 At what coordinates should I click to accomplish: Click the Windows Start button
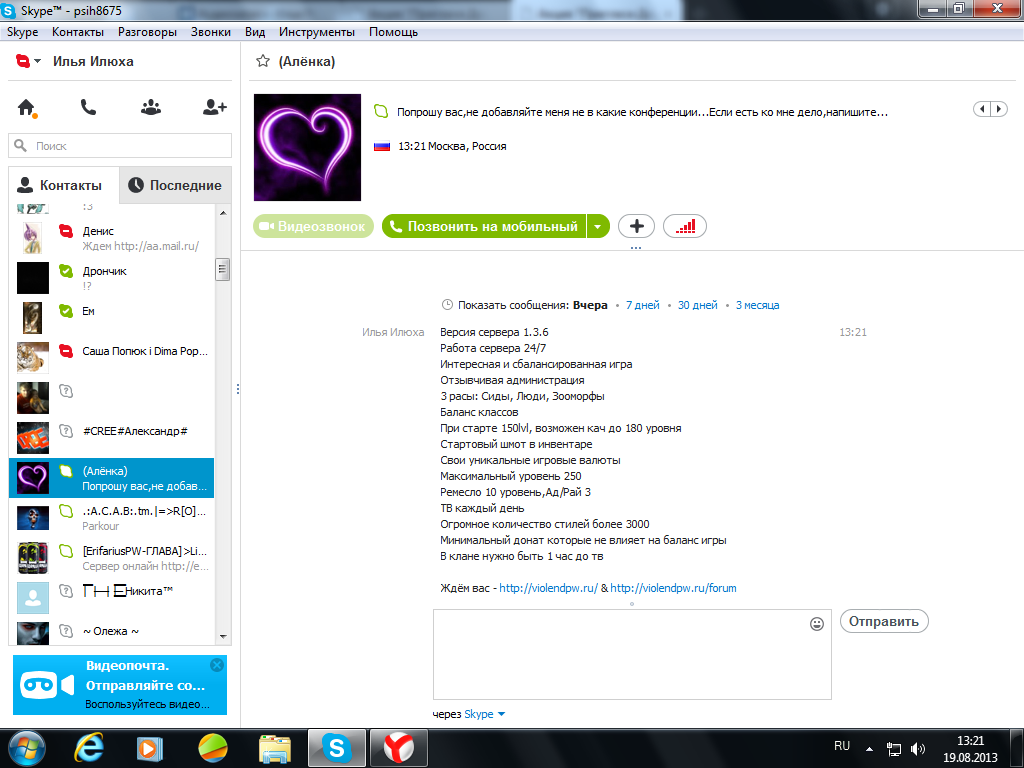coord(26,748)
